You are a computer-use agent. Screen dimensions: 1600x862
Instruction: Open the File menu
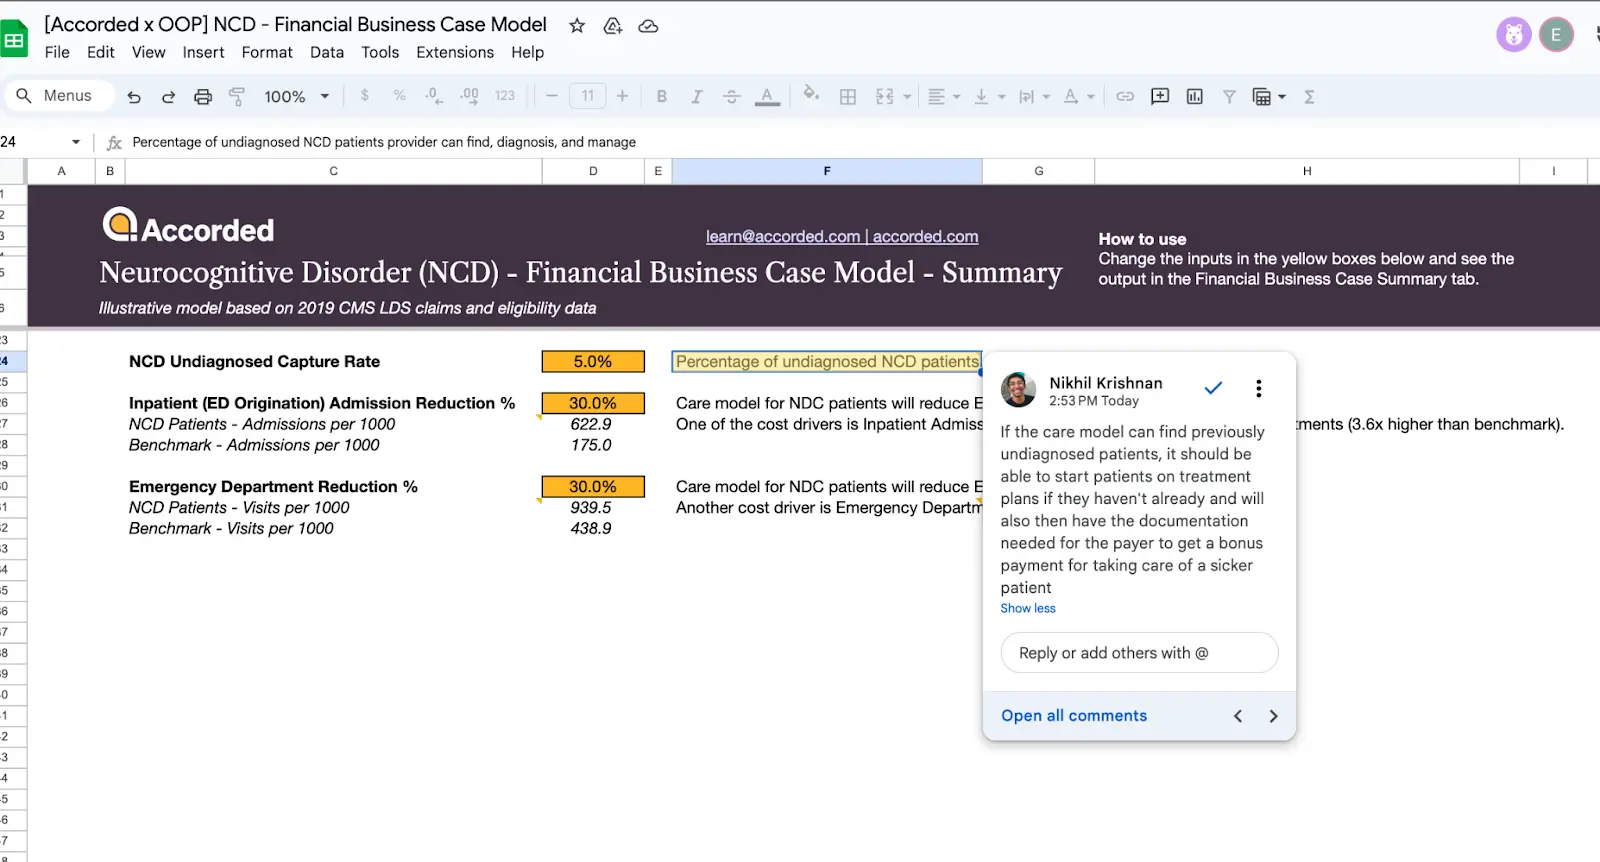(x=57, y=52)
